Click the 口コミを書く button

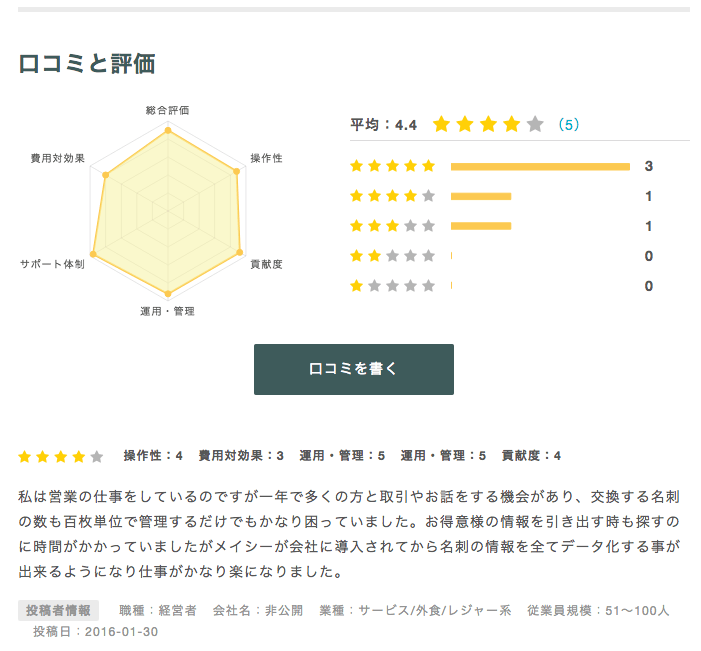(x=353, y=369)
